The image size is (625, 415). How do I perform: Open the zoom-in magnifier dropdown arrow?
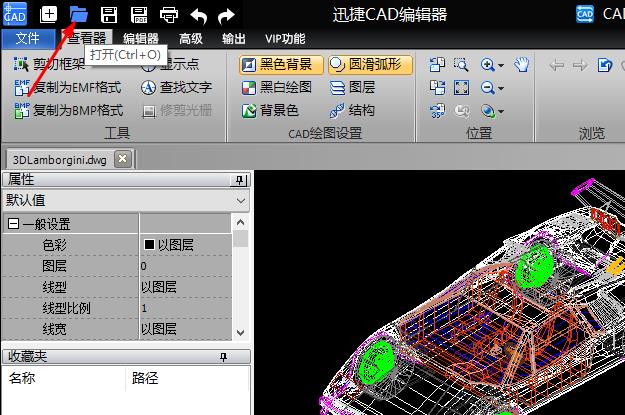pos(500,65)
